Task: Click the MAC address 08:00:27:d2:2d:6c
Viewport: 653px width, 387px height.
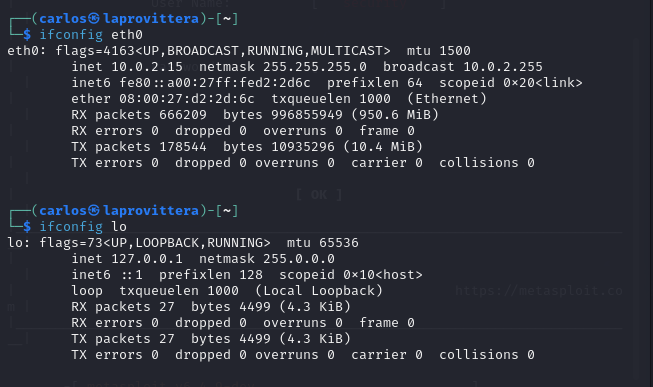Action: point(187,99)
